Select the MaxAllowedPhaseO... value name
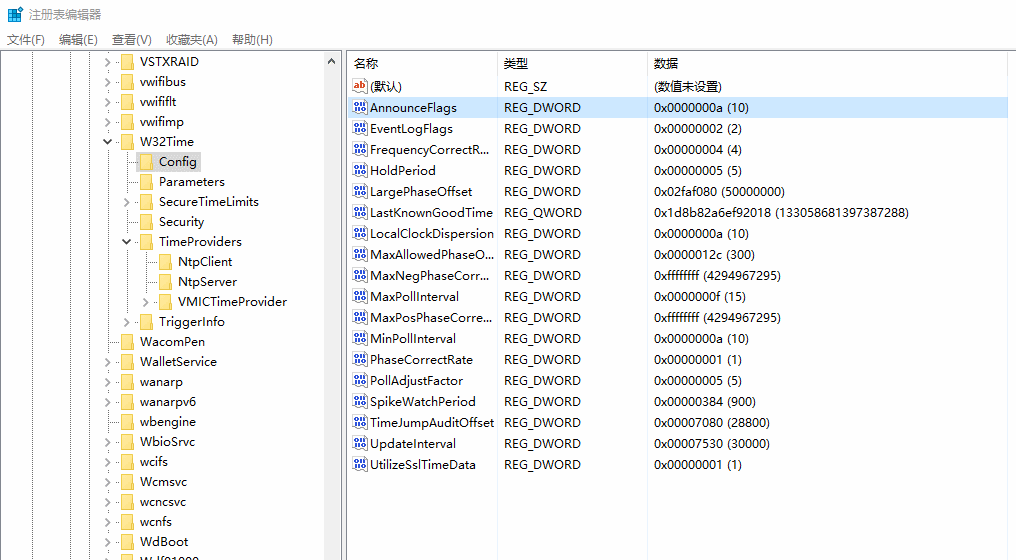This screenshot has height=560, width=1016. [432, 255]
